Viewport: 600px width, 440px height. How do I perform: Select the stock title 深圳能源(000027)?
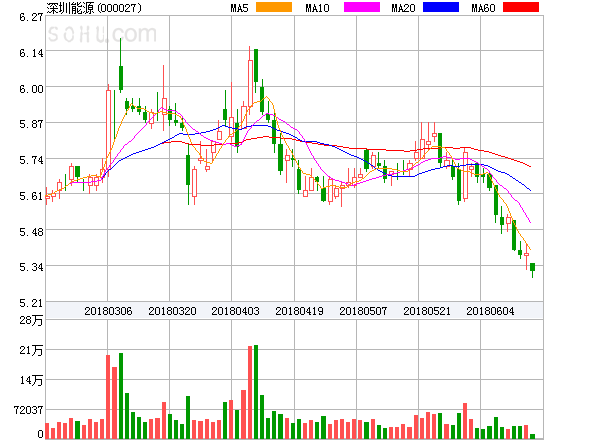coord(94,8)
